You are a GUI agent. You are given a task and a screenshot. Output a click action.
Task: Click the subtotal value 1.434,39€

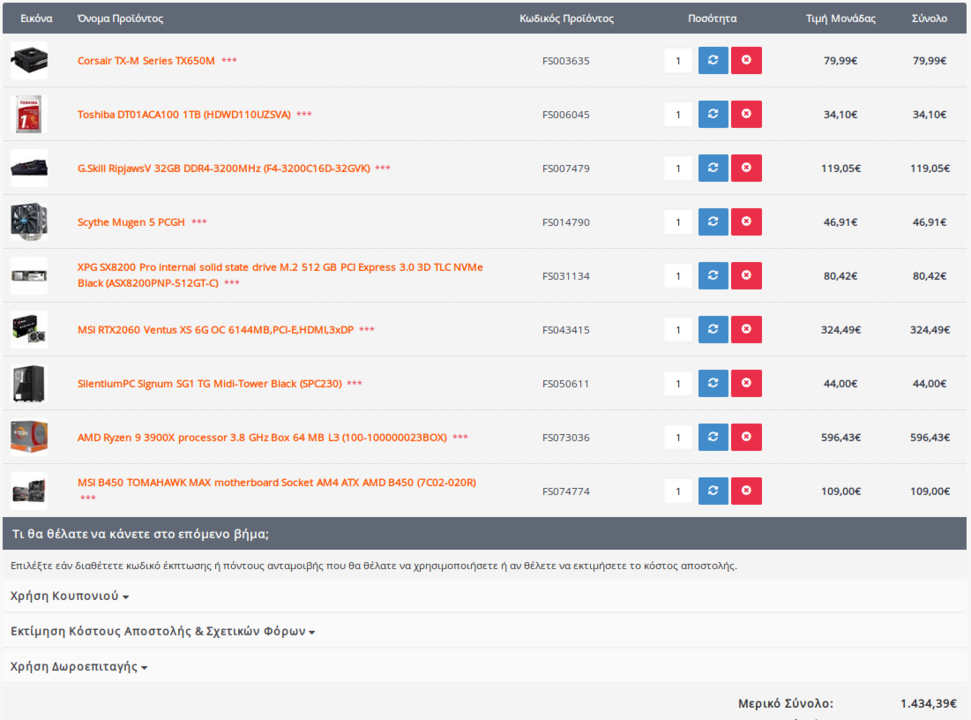(x=928, y=703)
